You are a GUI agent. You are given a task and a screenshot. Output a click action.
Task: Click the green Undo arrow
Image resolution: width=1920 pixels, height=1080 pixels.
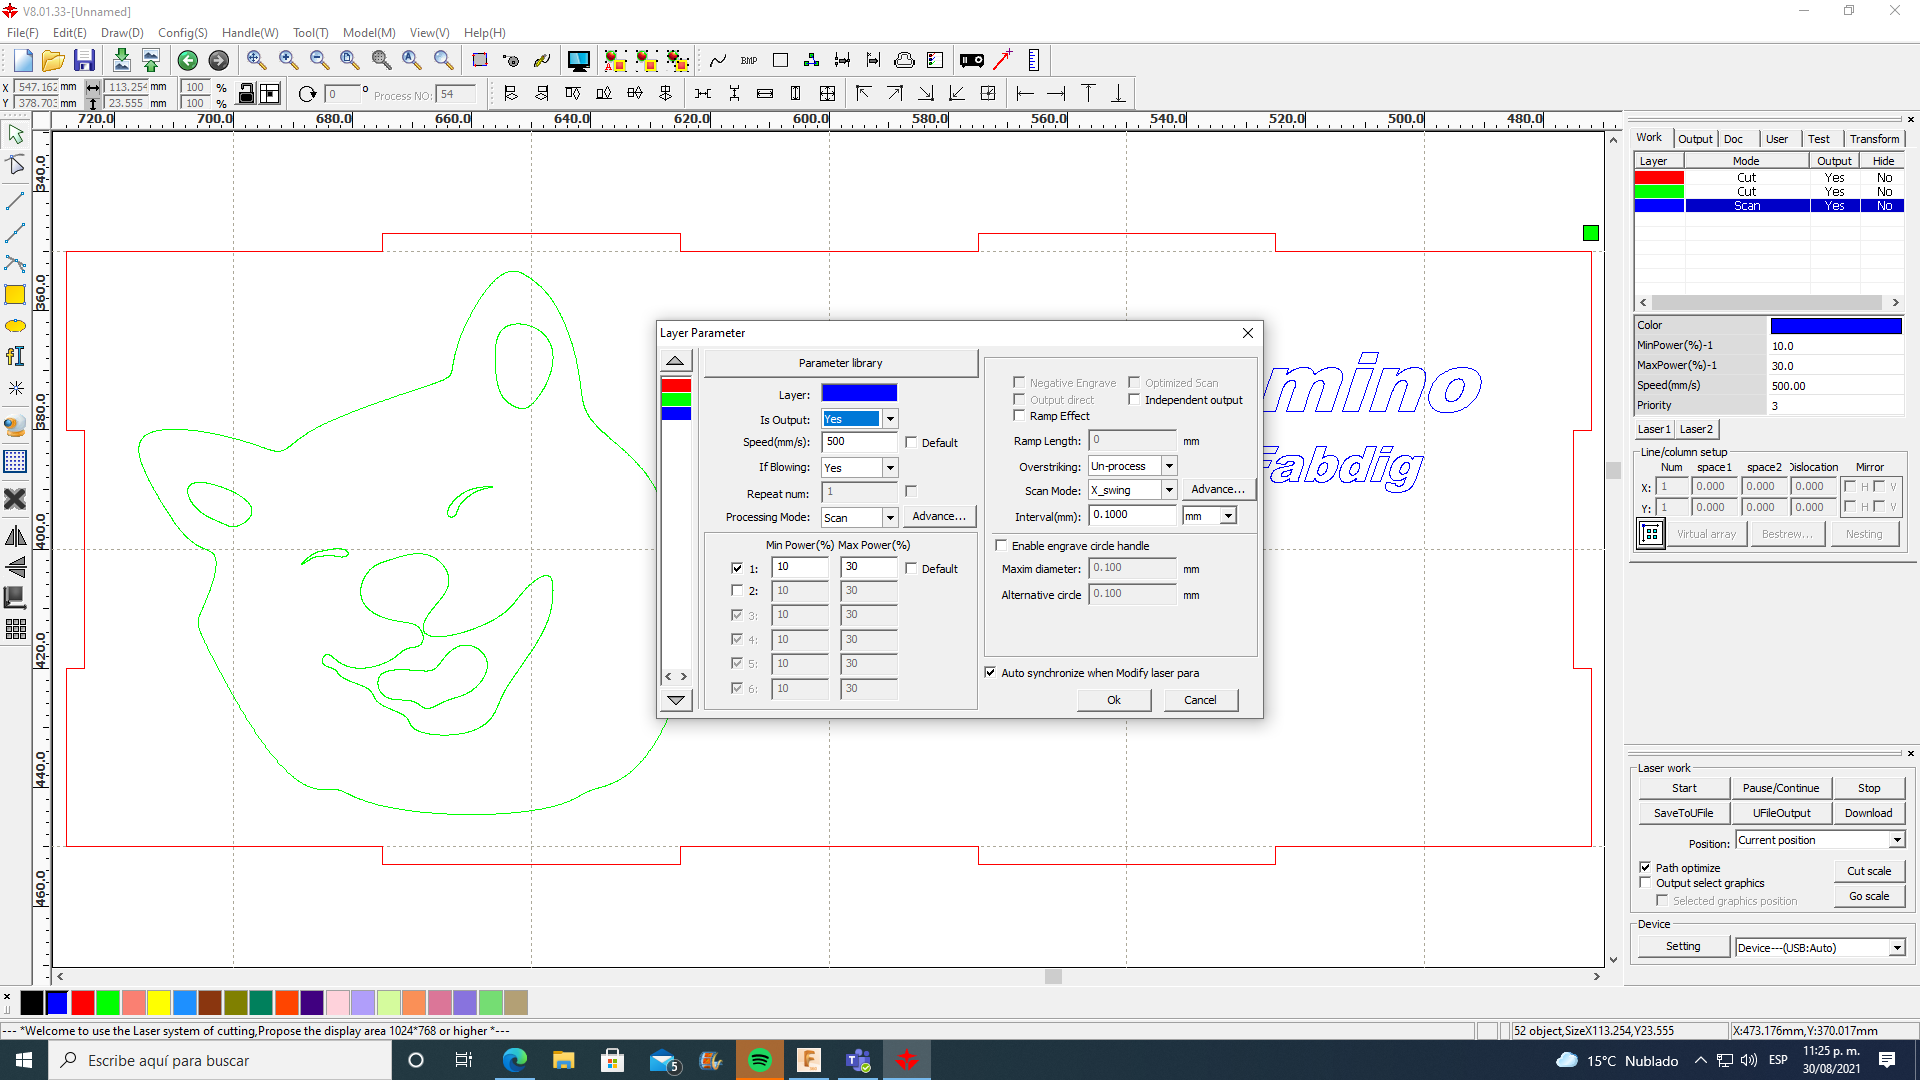[x=187, y=61]
